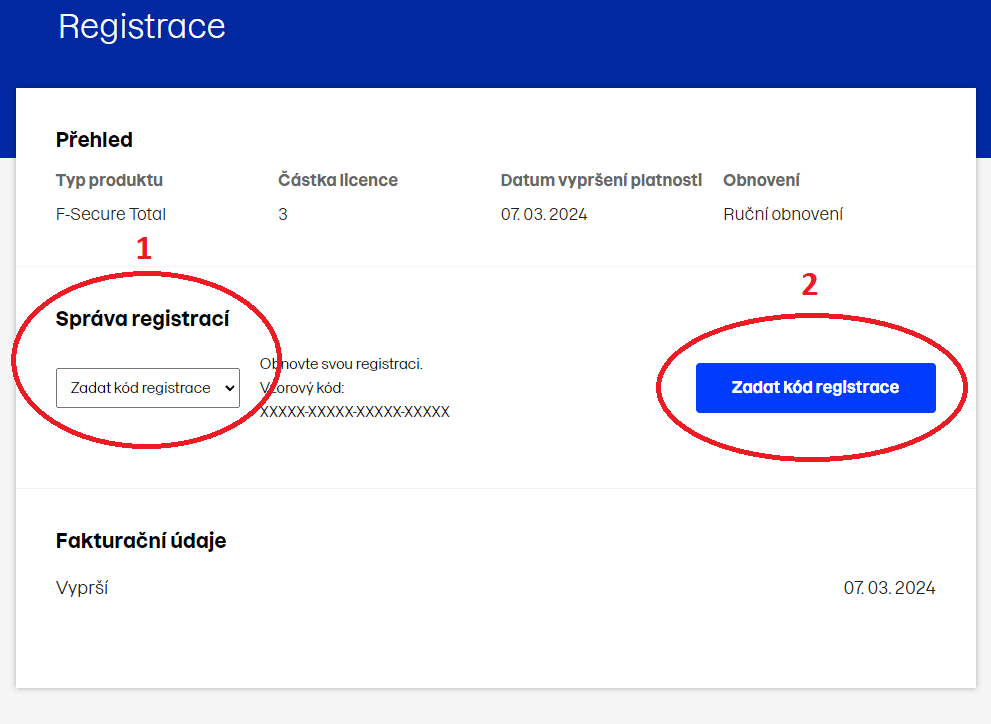Click the expiry date in the Přehled section

544,214
